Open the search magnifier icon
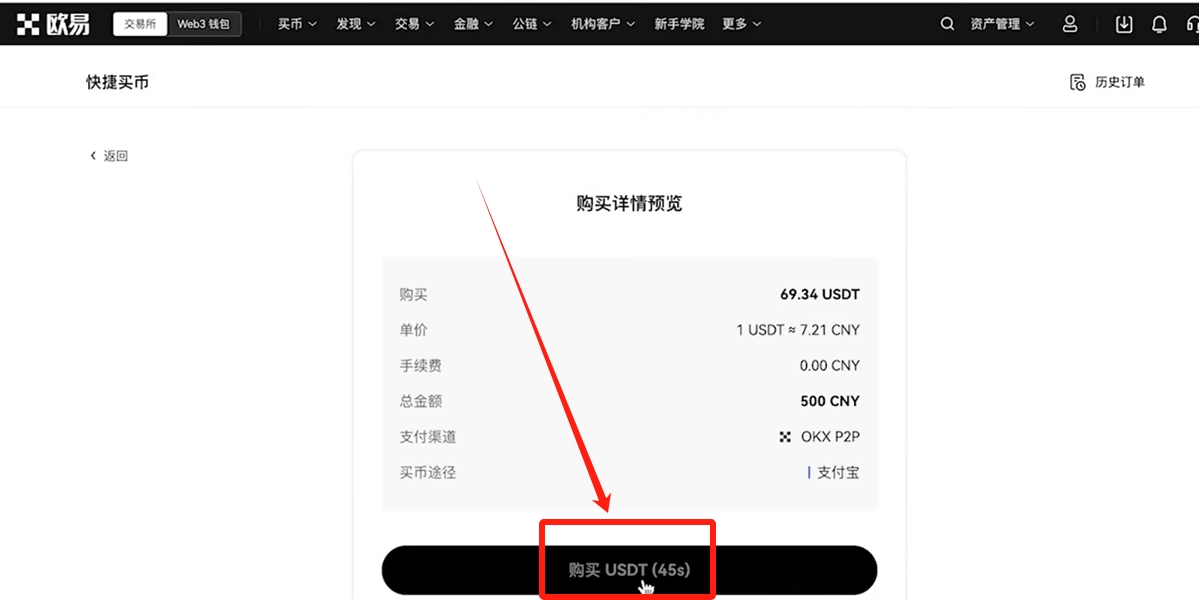 point(947,24)
